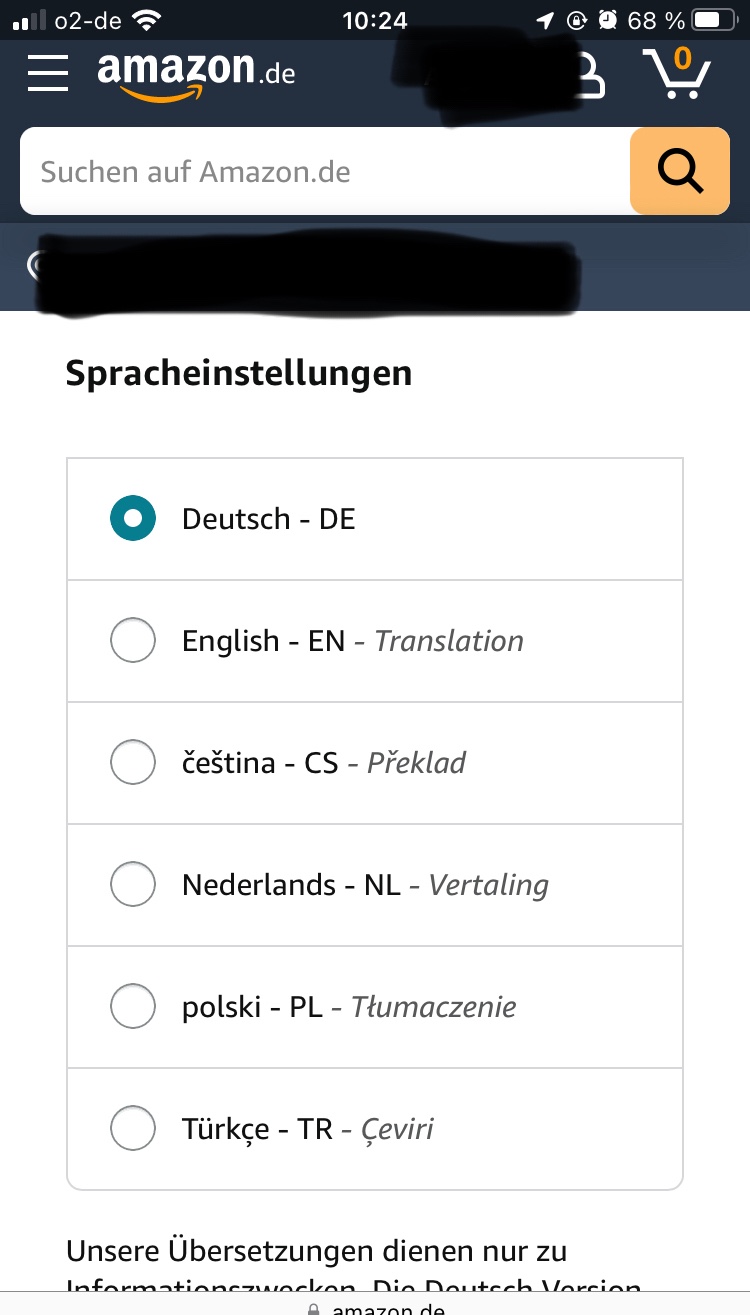Select the Nederlands - NL radio option
The image size is (750, 1315).
click(133, 885)
